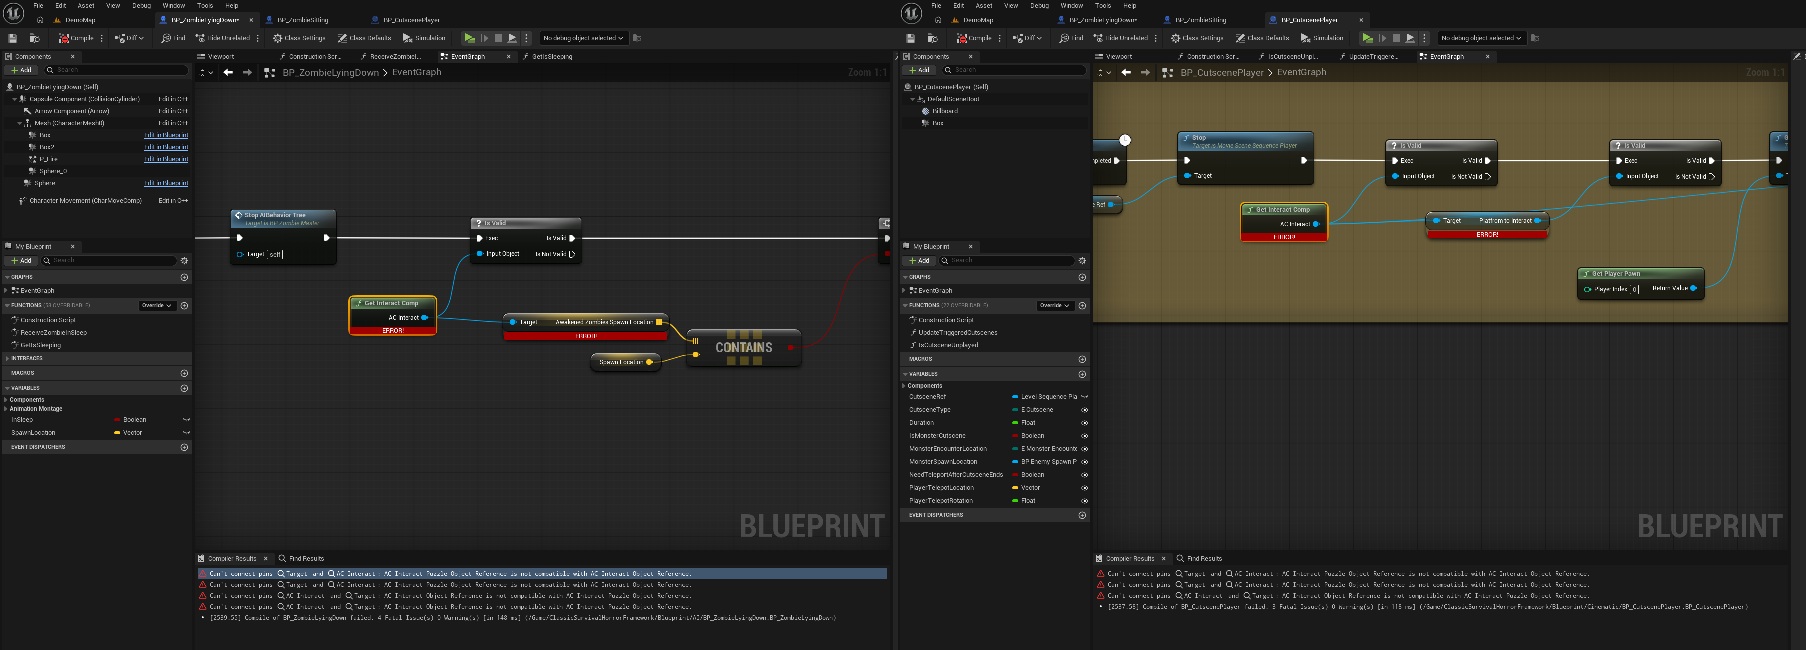Image resolution: width=1806 pixels, height=650 pixels.
Task: Open debug object dropdown in BP_CutscenePlayer toolbar
Action: (x=1482, y=38)
